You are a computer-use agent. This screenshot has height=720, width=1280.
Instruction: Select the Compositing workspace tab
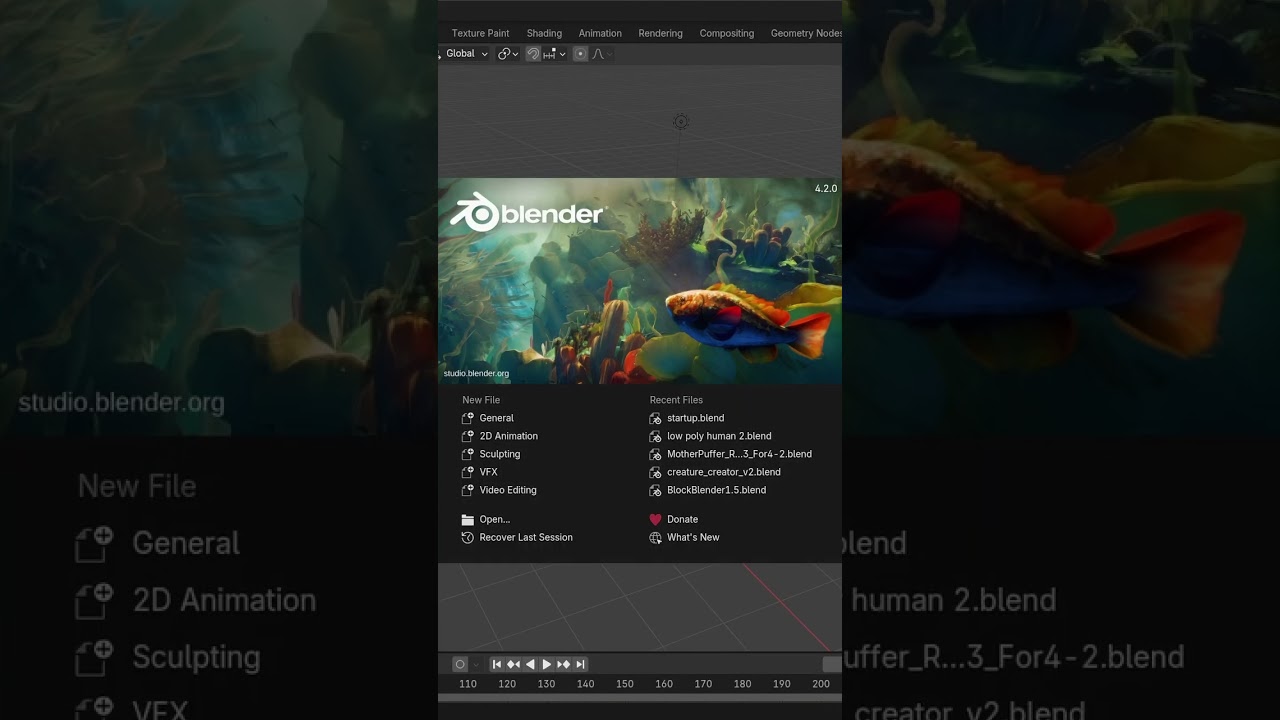(x=727, y=33)
